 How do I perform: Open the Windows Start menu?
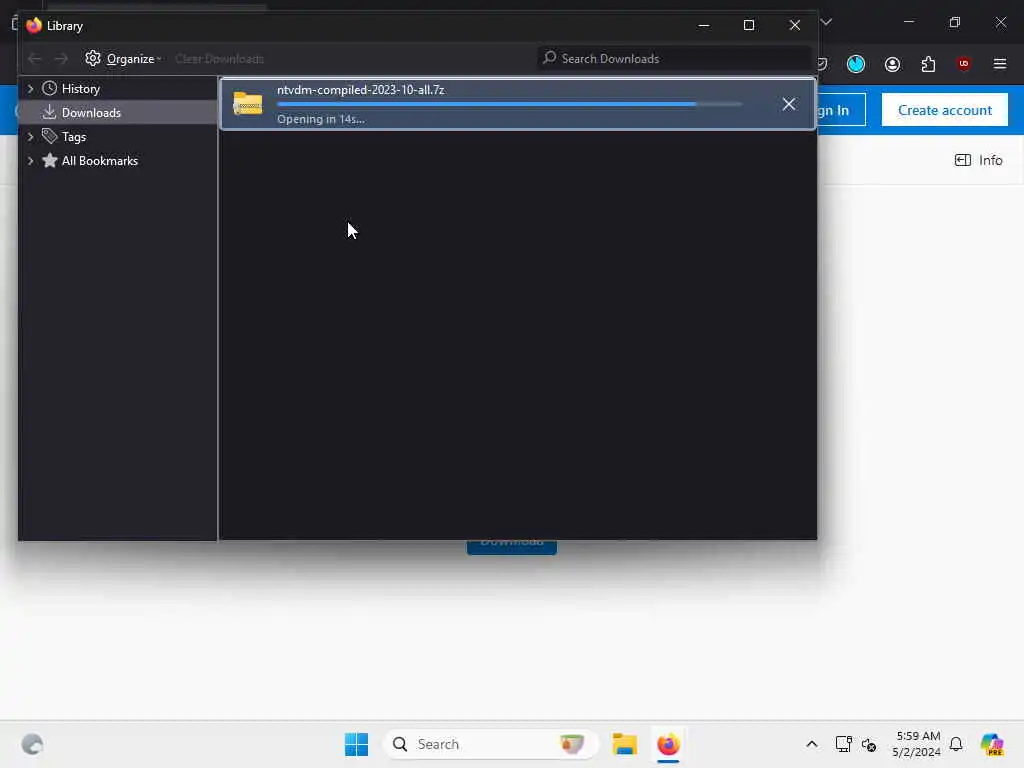pyautogui.click(x=357, y=744)
